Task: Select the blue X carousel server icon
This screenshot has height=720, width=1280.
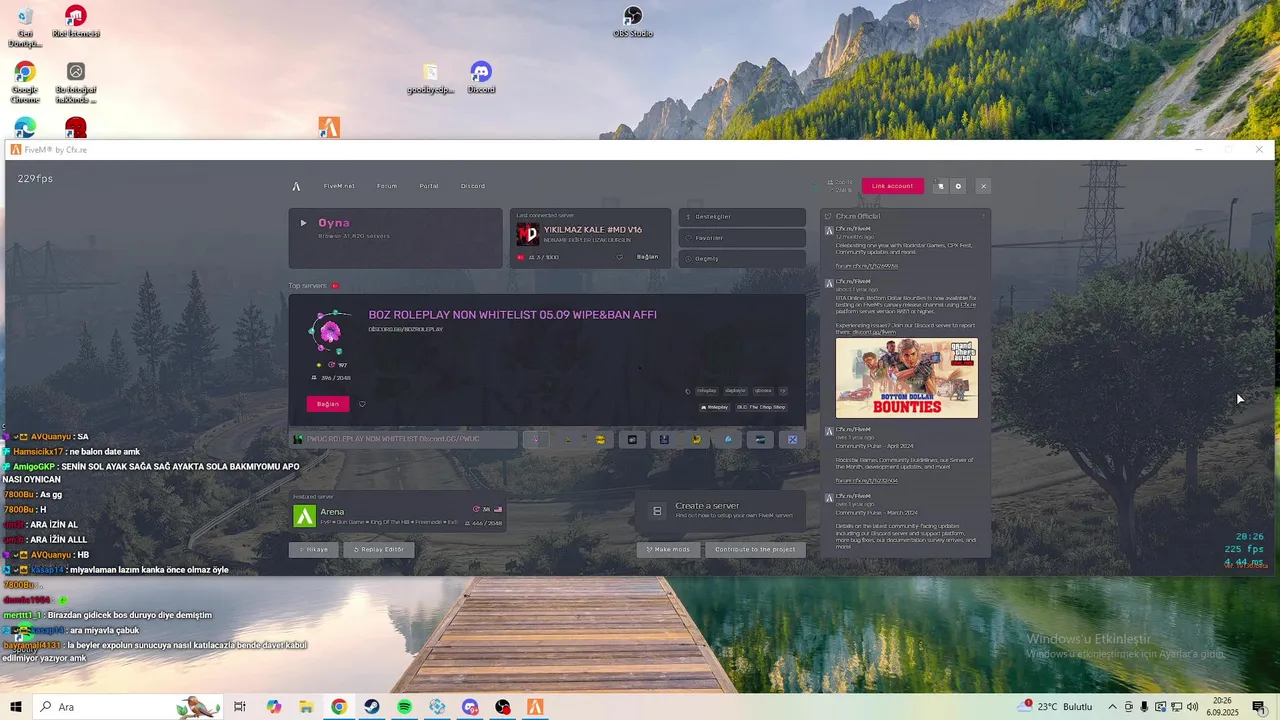Action: click(792, 439)
